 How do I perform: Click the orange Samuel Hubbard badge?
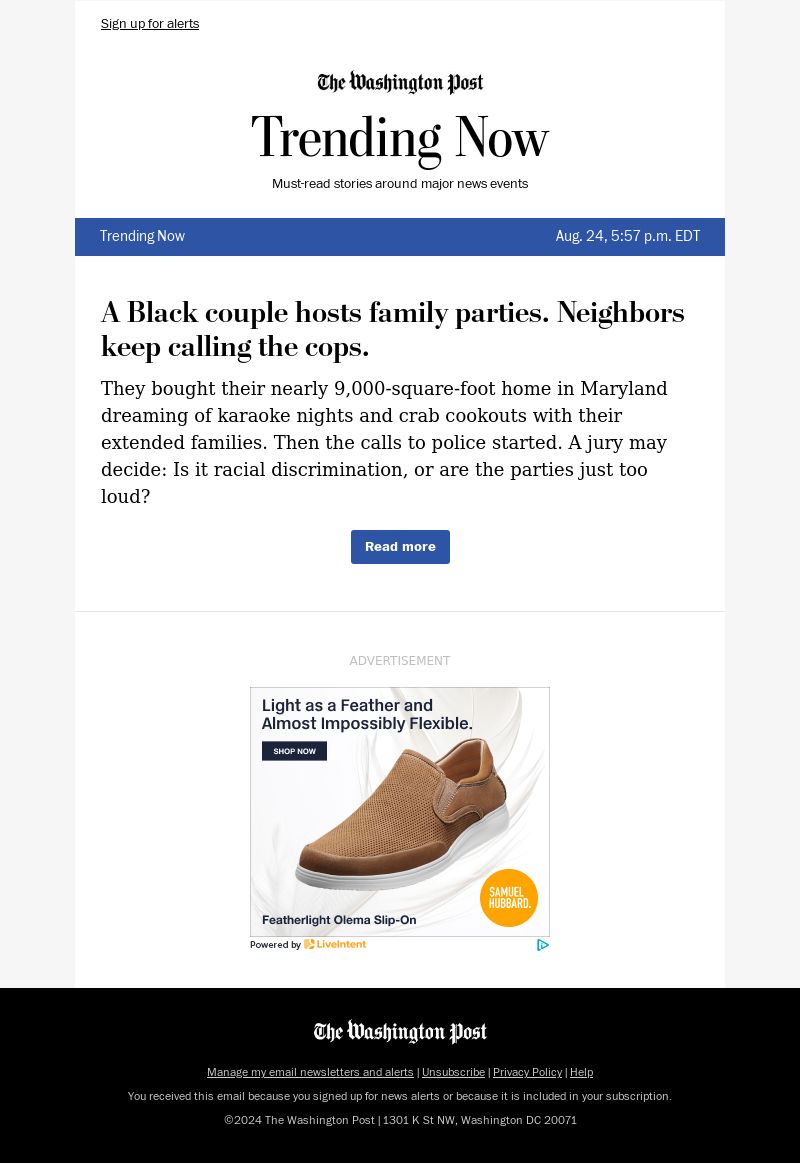(x=509, y=897)
